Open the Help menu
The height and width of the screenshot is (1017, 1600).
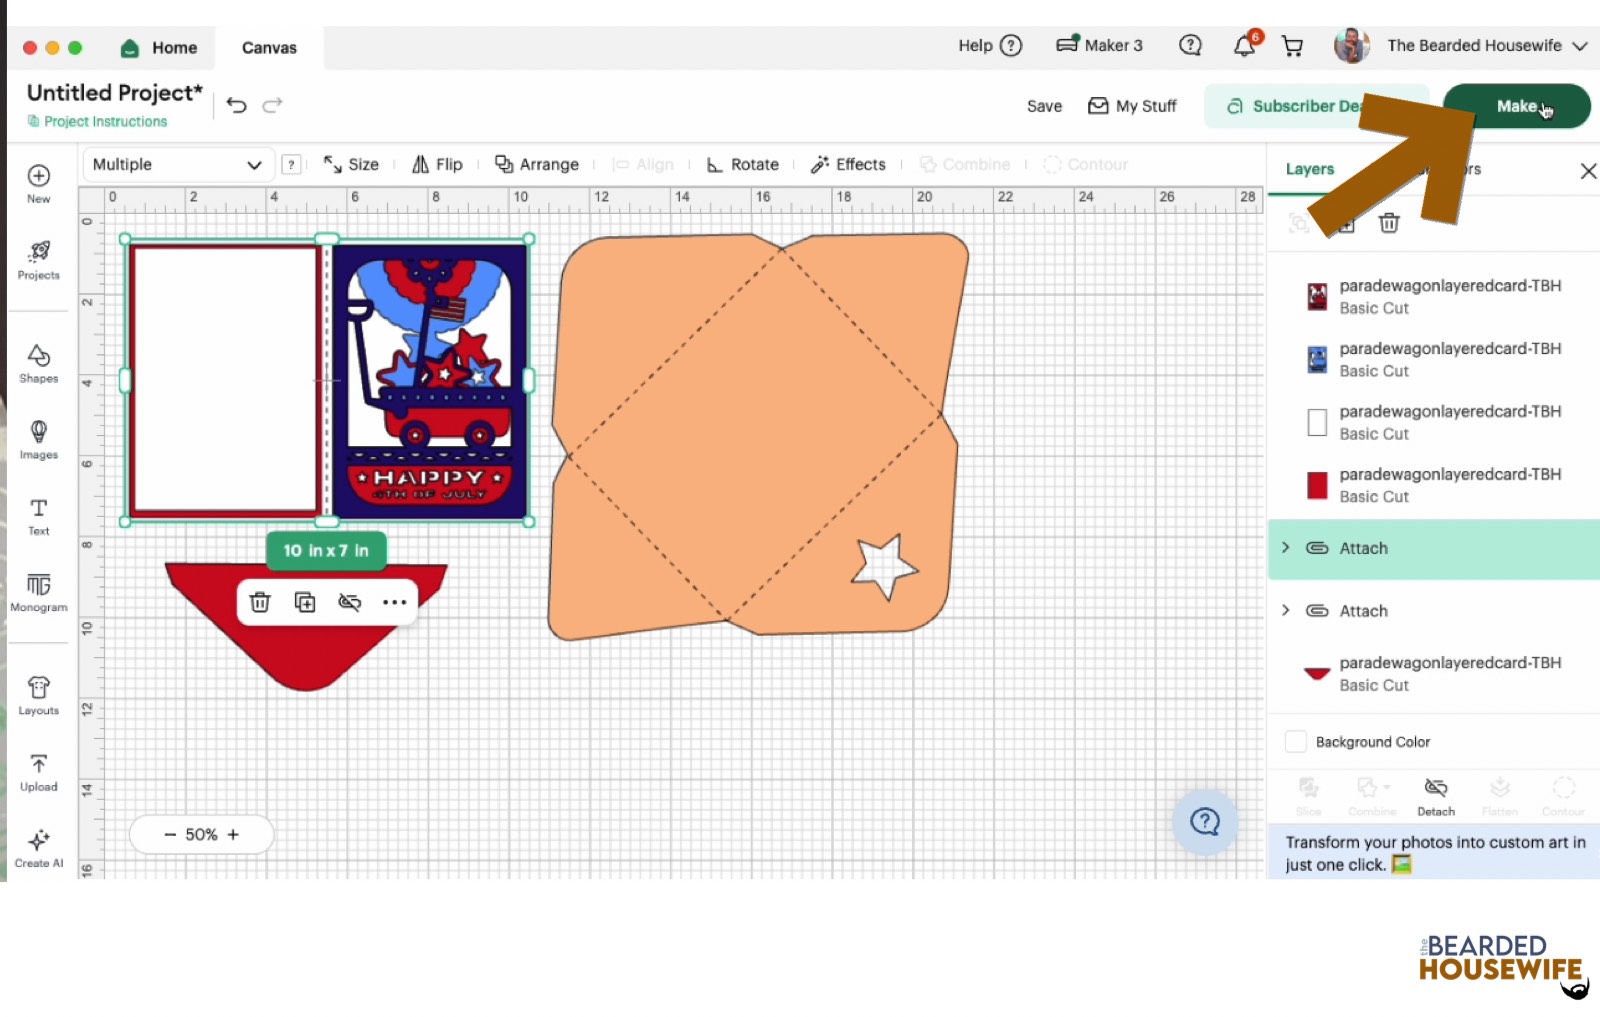[x=990, y=46]
